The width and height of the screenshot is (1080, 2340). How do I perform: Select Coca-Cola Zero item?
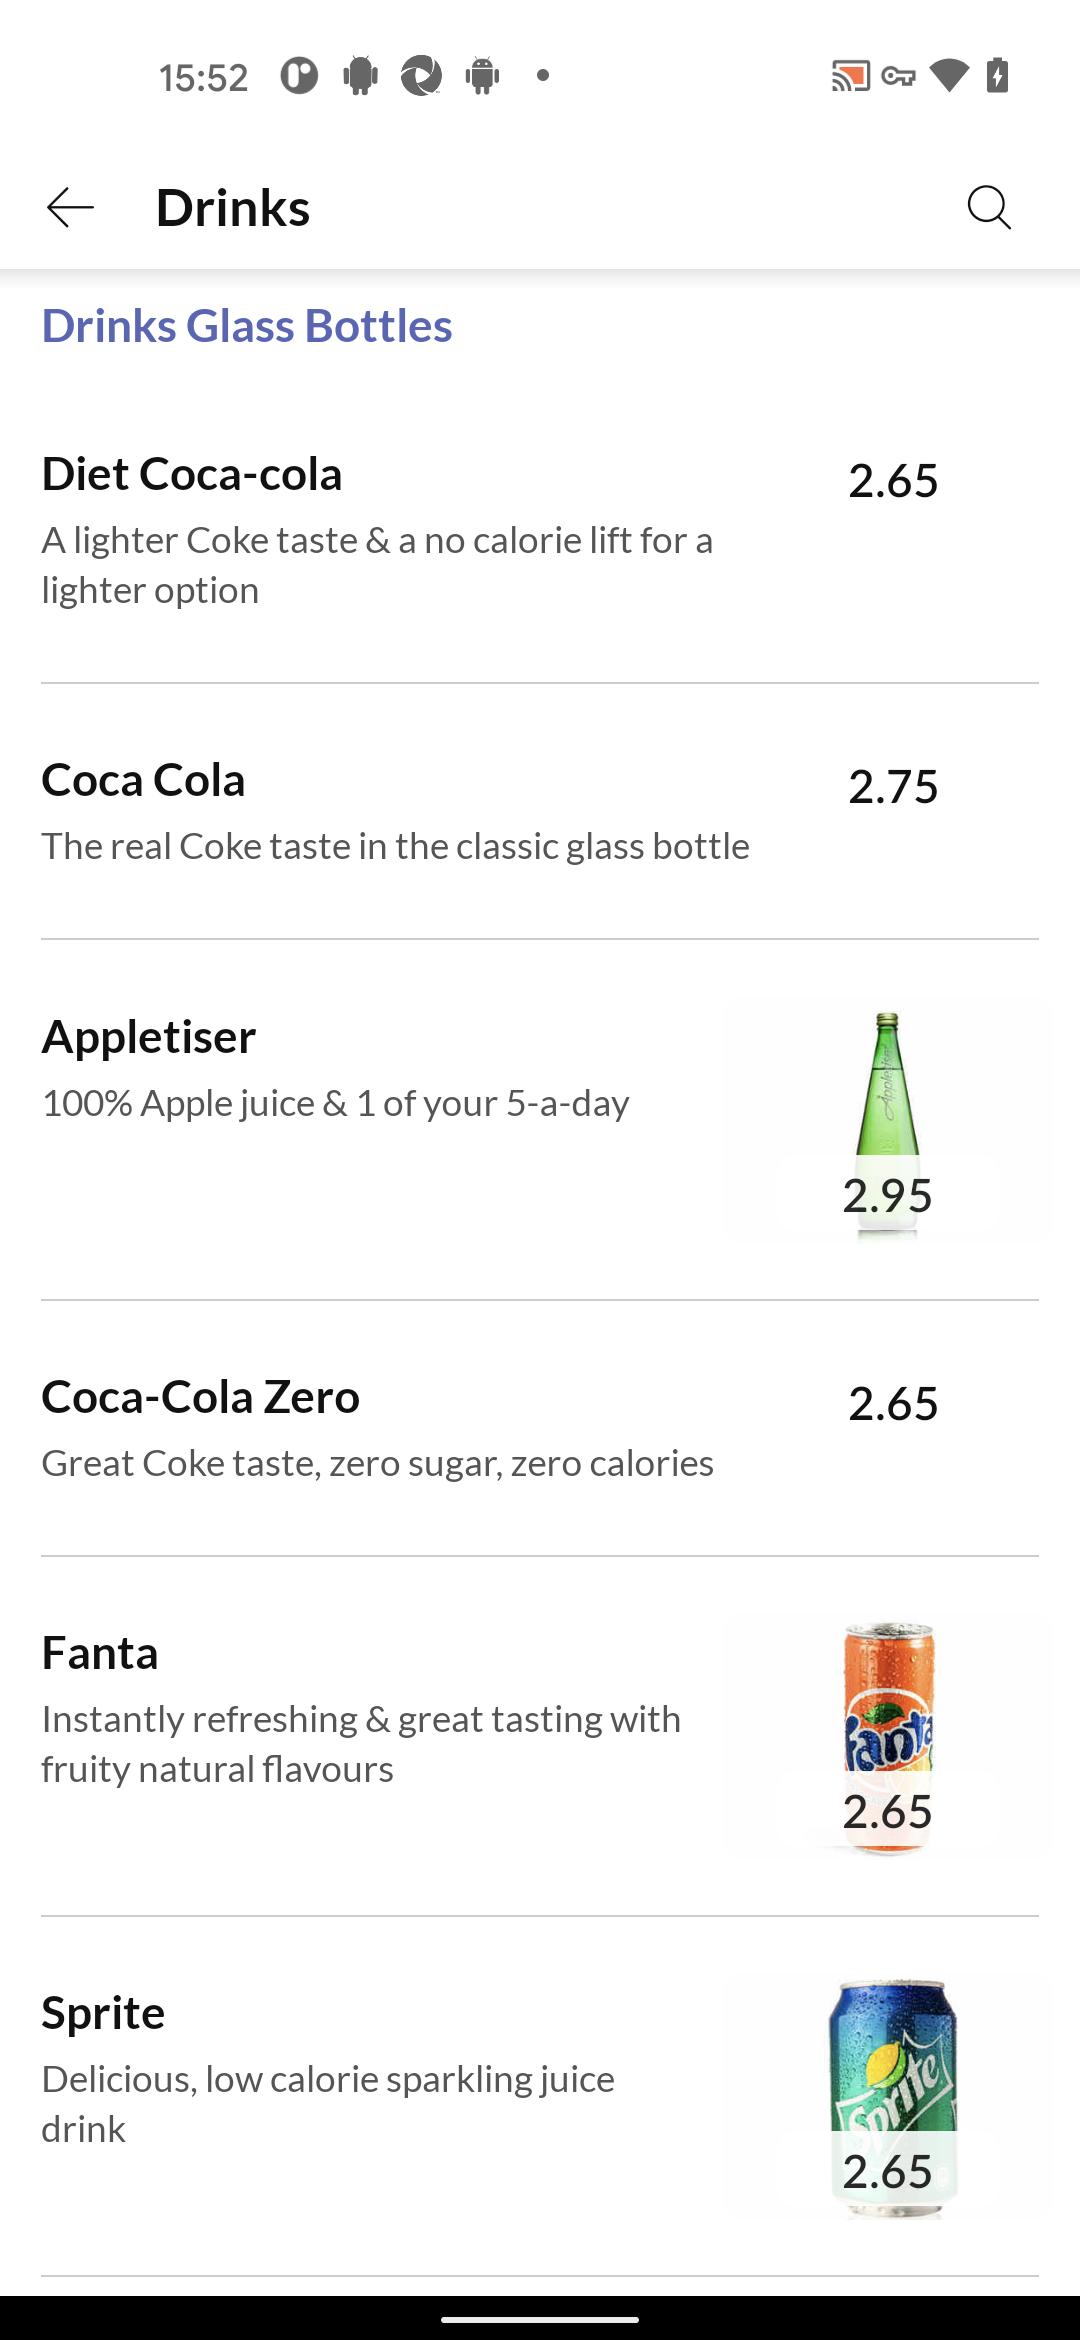540,1428
